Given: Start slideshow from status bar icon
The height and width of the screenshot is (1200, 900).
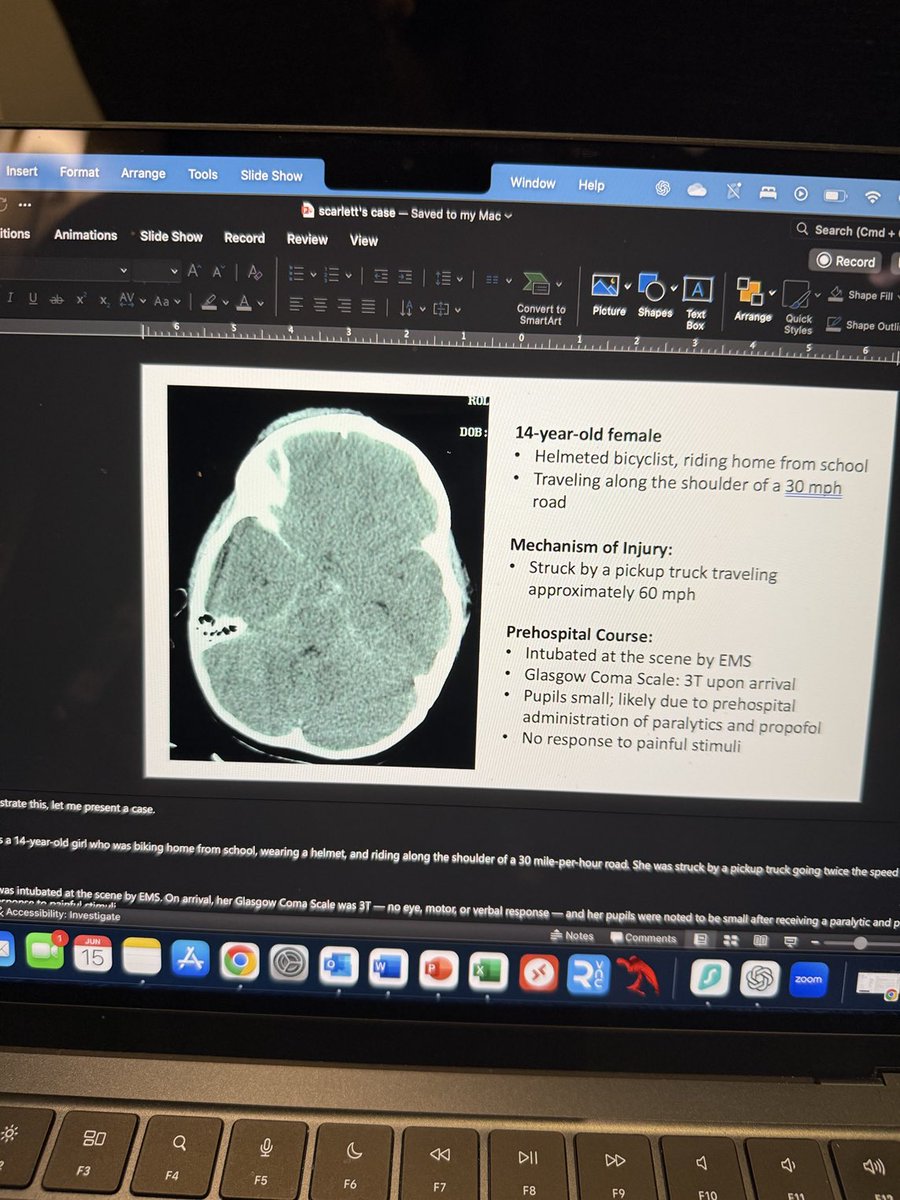Looking at the screenshot, I should [790, 941].
